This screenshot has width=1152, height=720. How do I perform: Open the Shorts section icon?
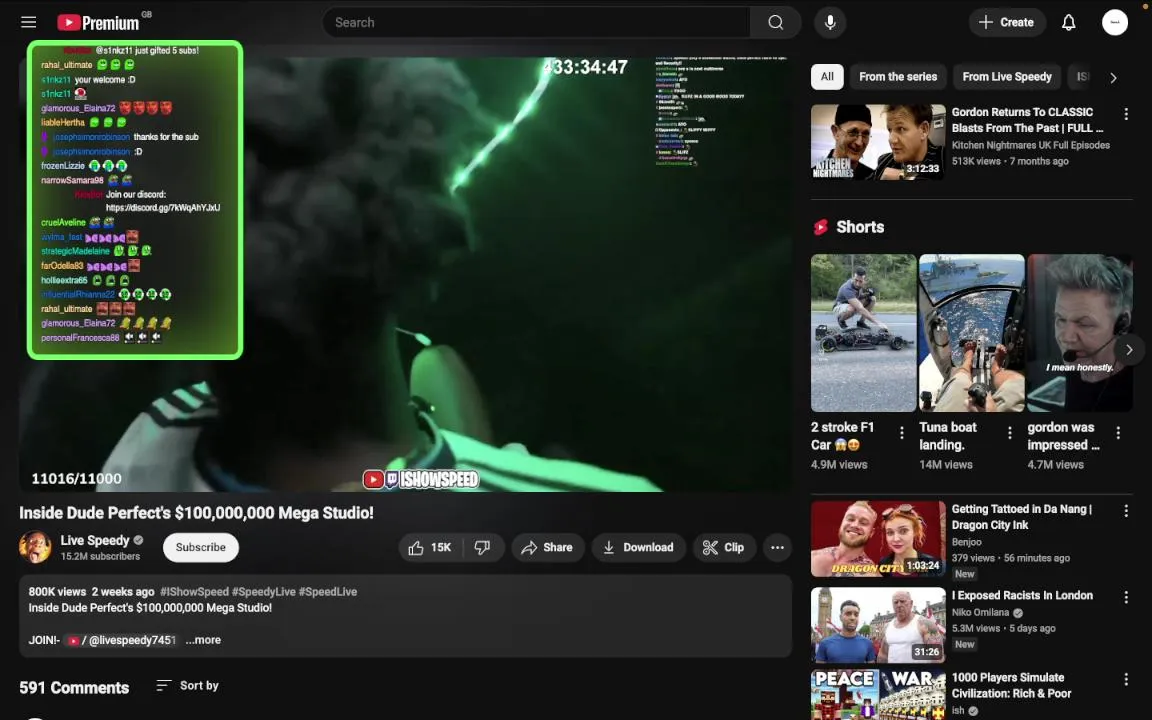(x=821, y=227)
